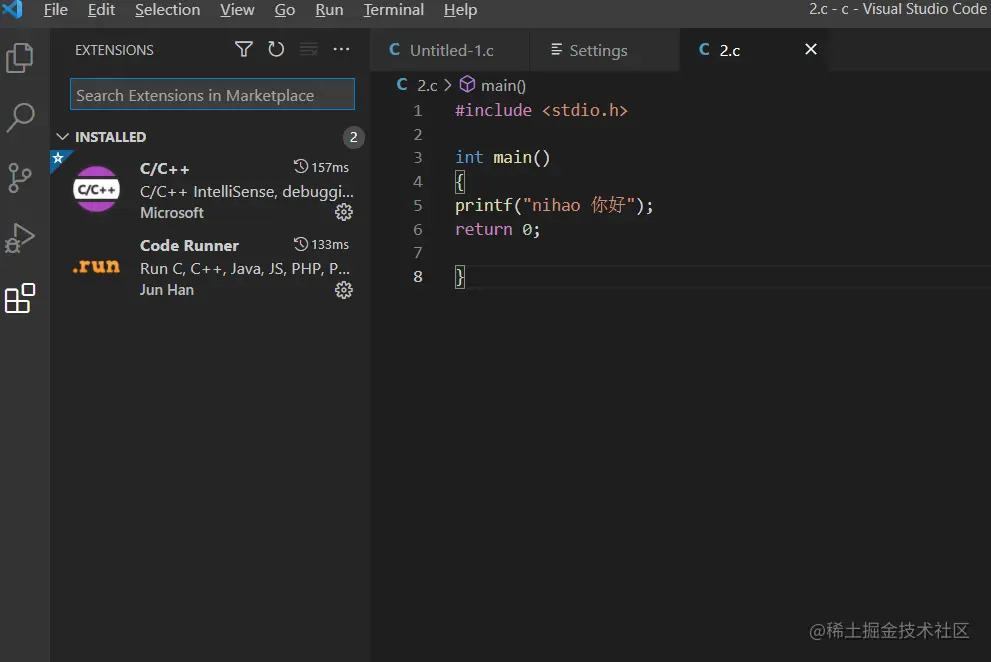Screen dimensions: 991x662
Task: Click the installed count badge 2
Action: (353, 137)
